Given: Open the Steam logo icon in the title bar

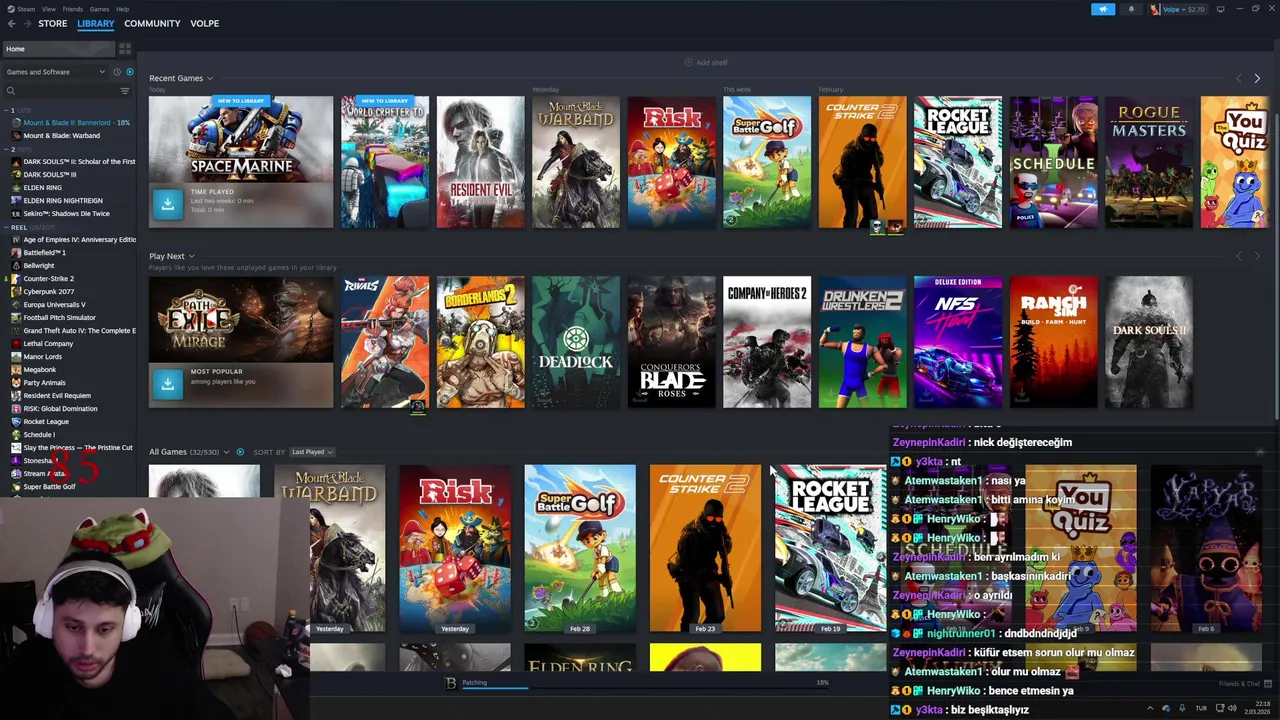Looking at the screenshot, I should [10, 9].
